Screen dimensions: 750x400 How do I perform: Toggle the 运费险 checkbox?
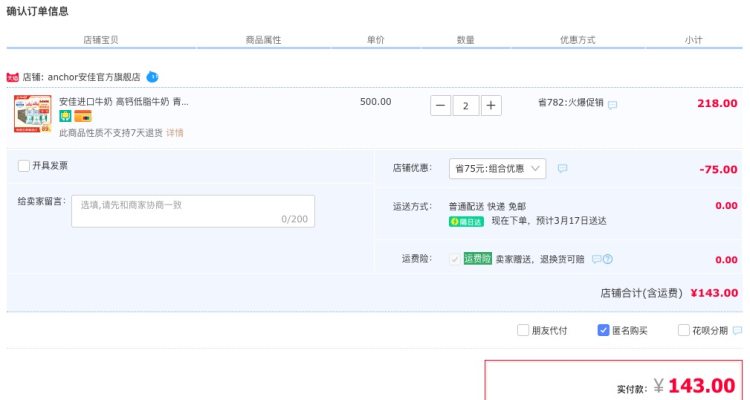point(454,259)
